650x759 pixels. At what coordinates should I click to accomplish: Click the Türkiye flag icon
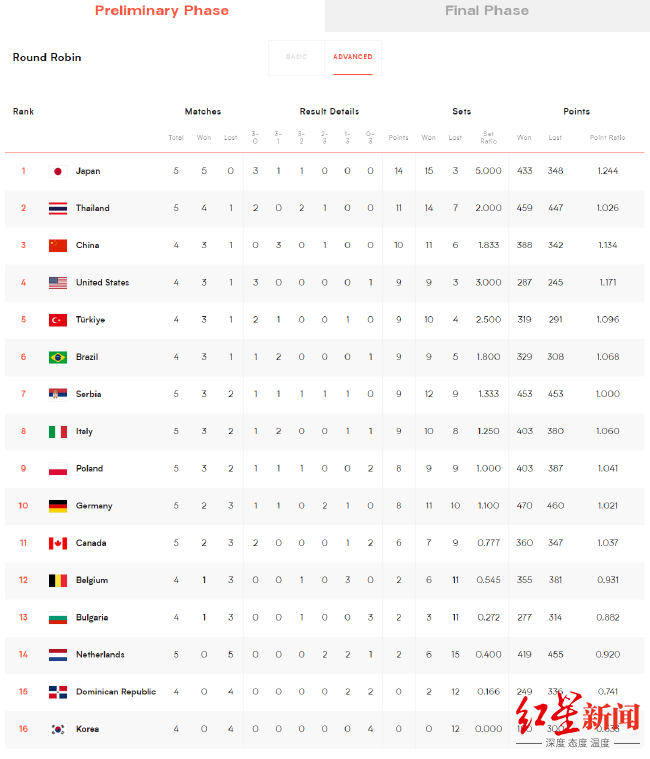coord(58,320)
